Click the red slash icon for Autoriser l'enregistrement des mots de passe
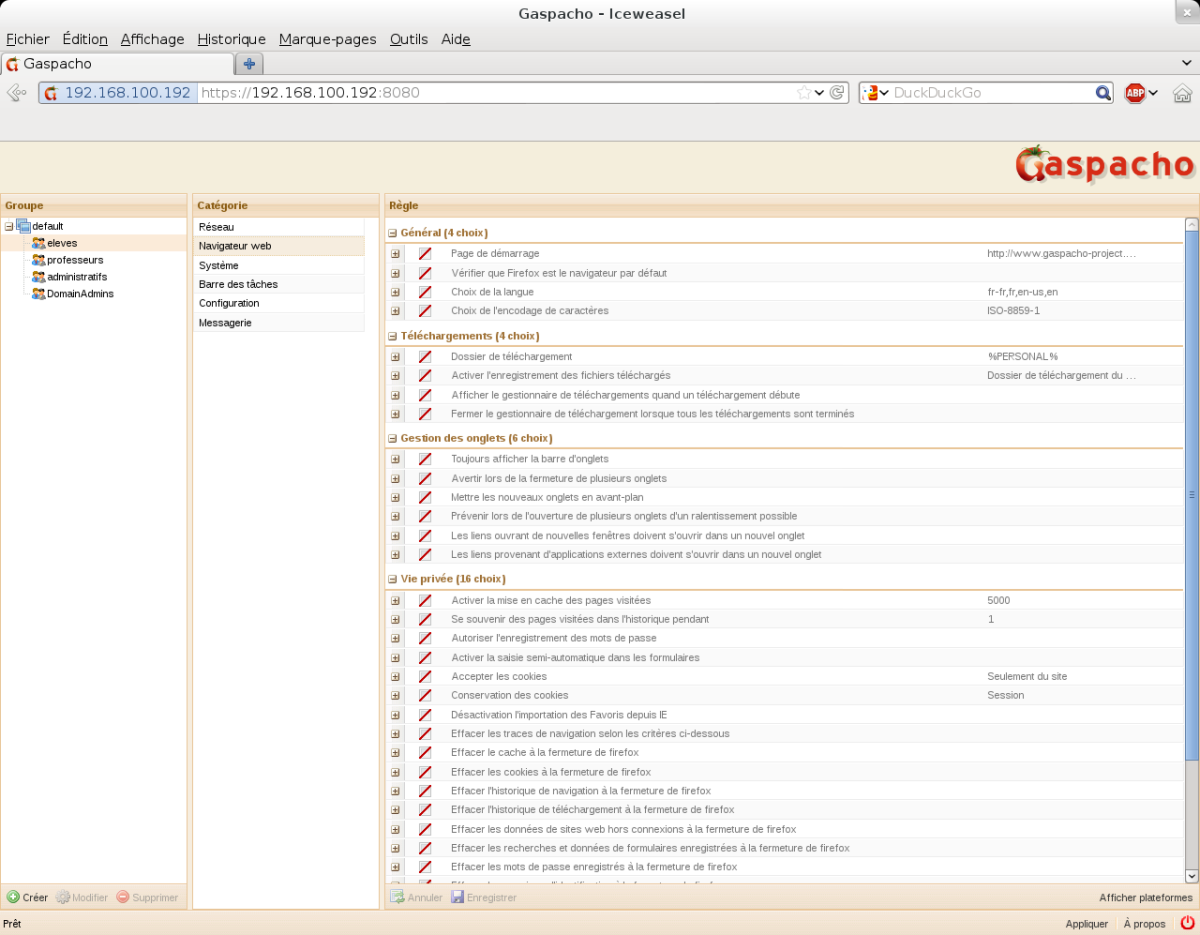The image size is (1200, 935). pos(425,638)
